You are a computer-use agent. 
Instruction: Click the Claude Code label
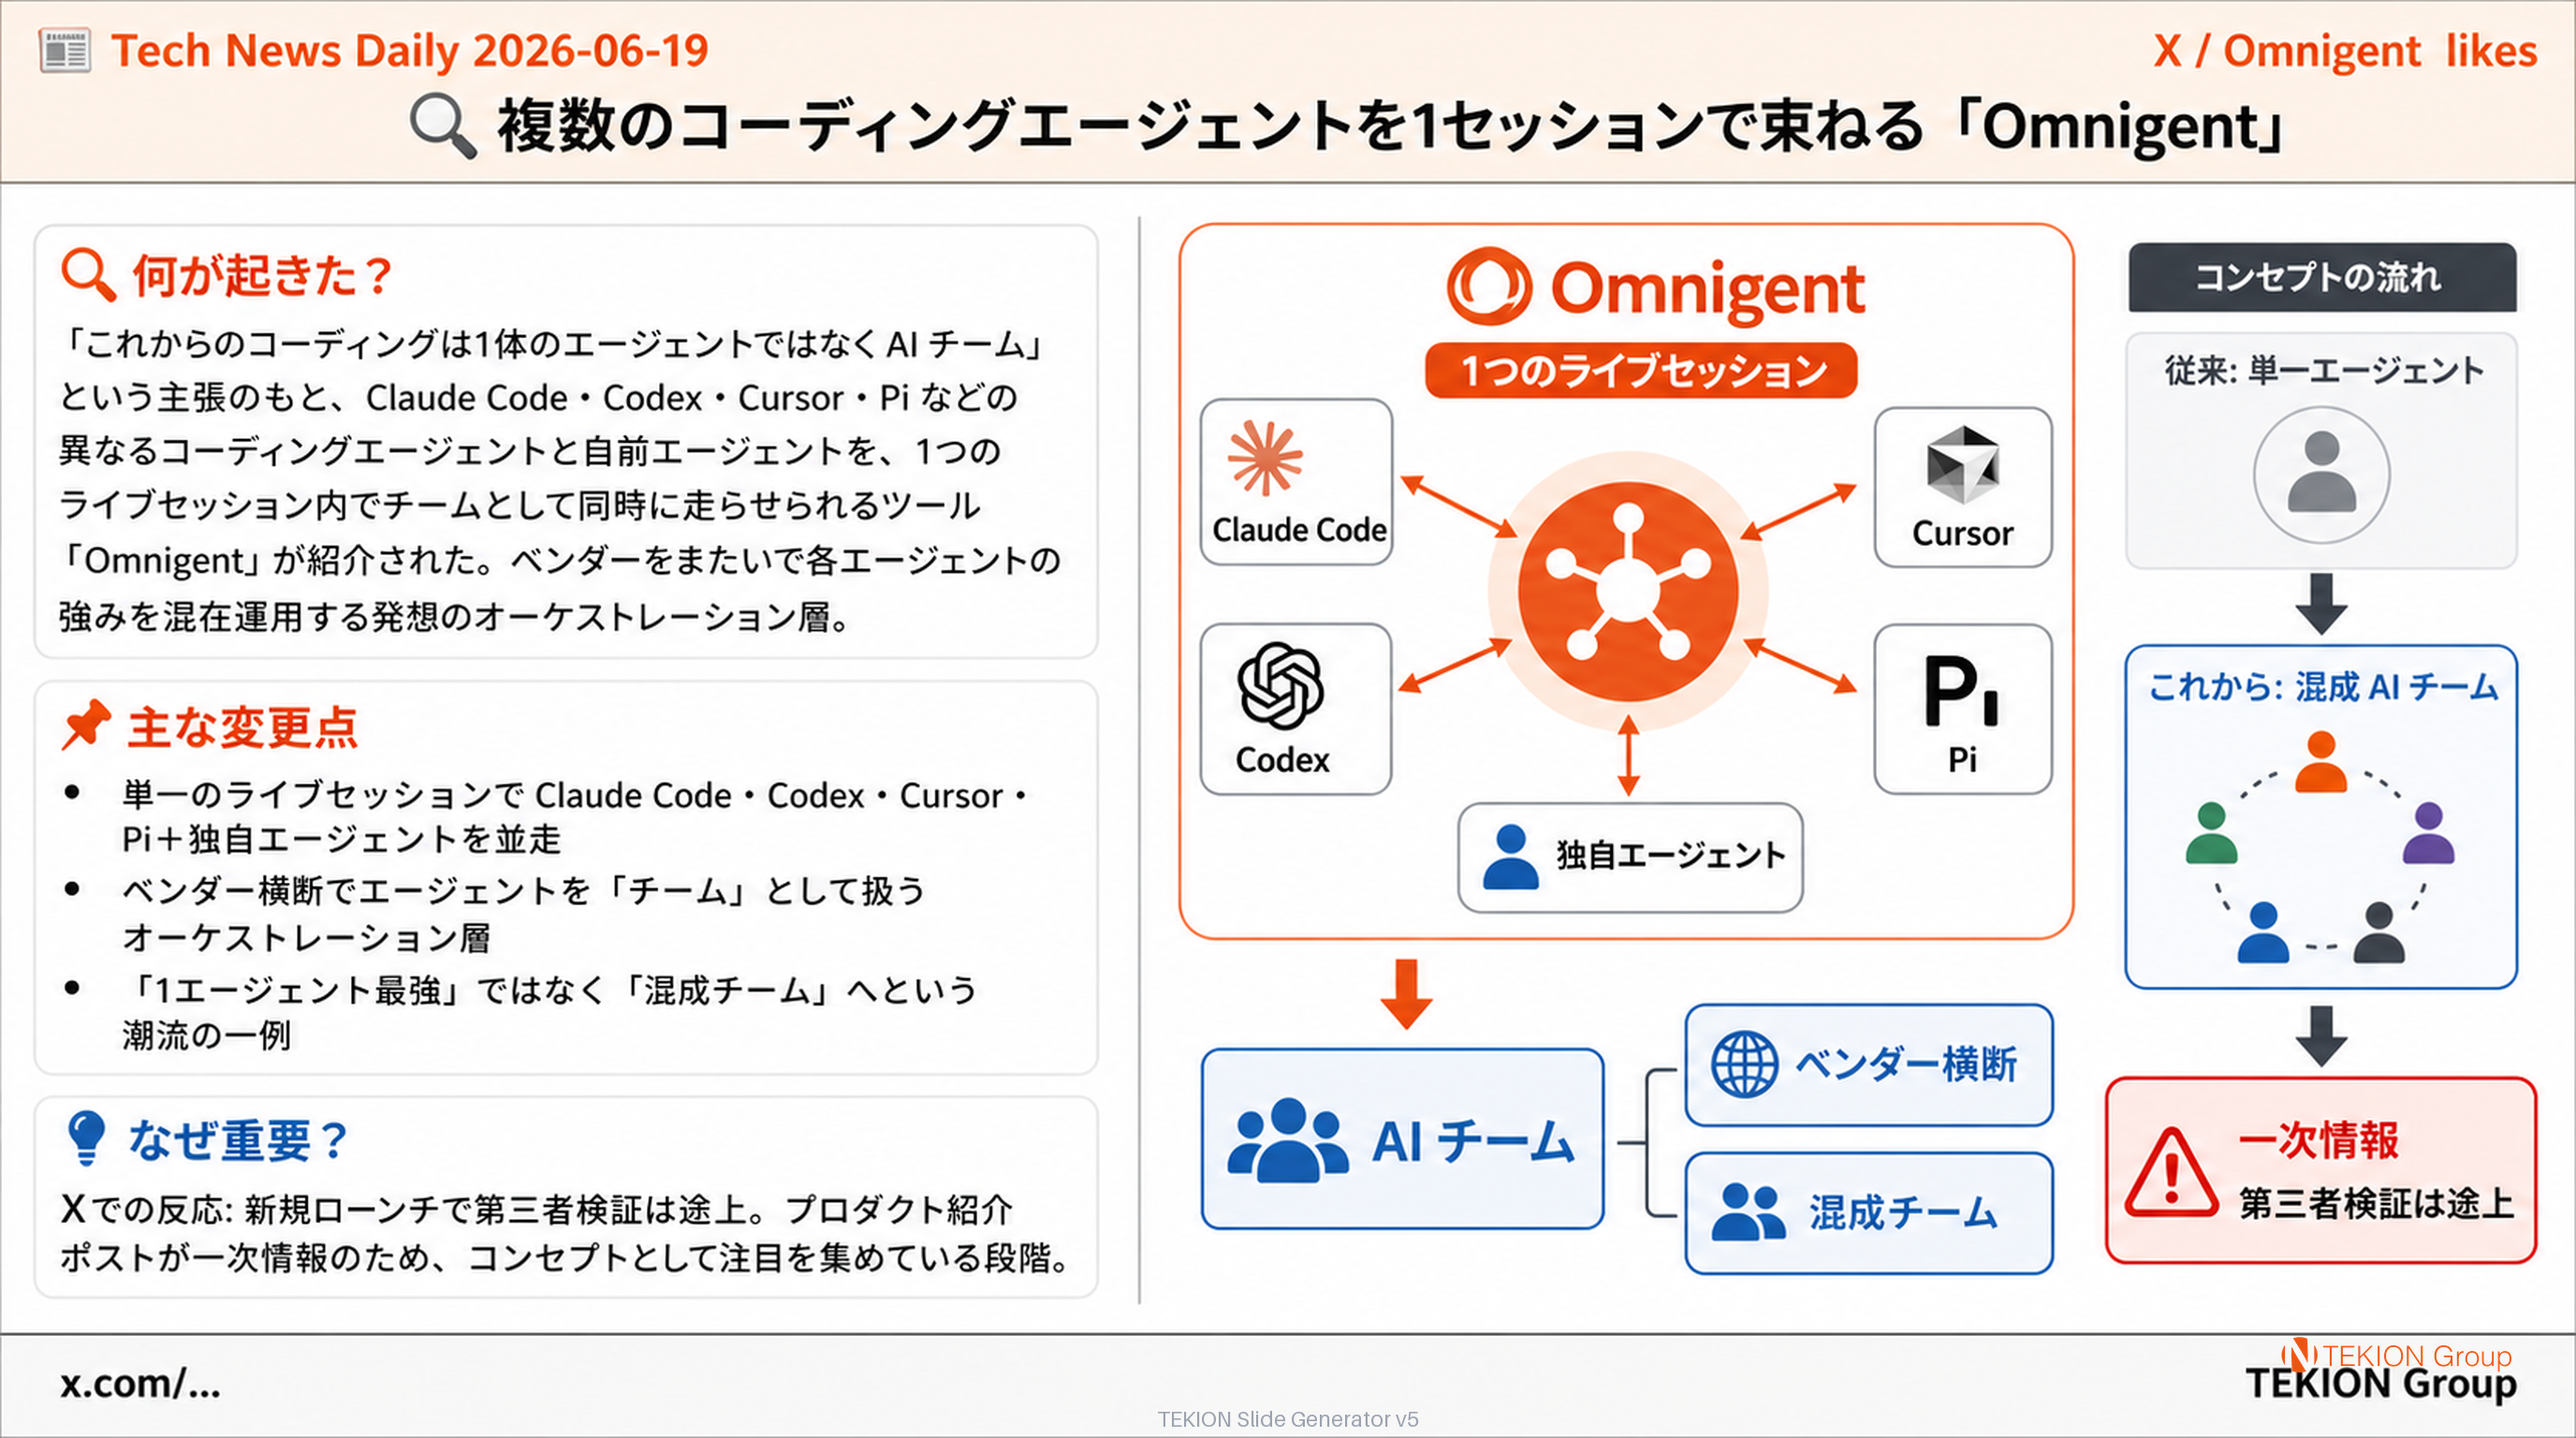tap(1299, 529)
